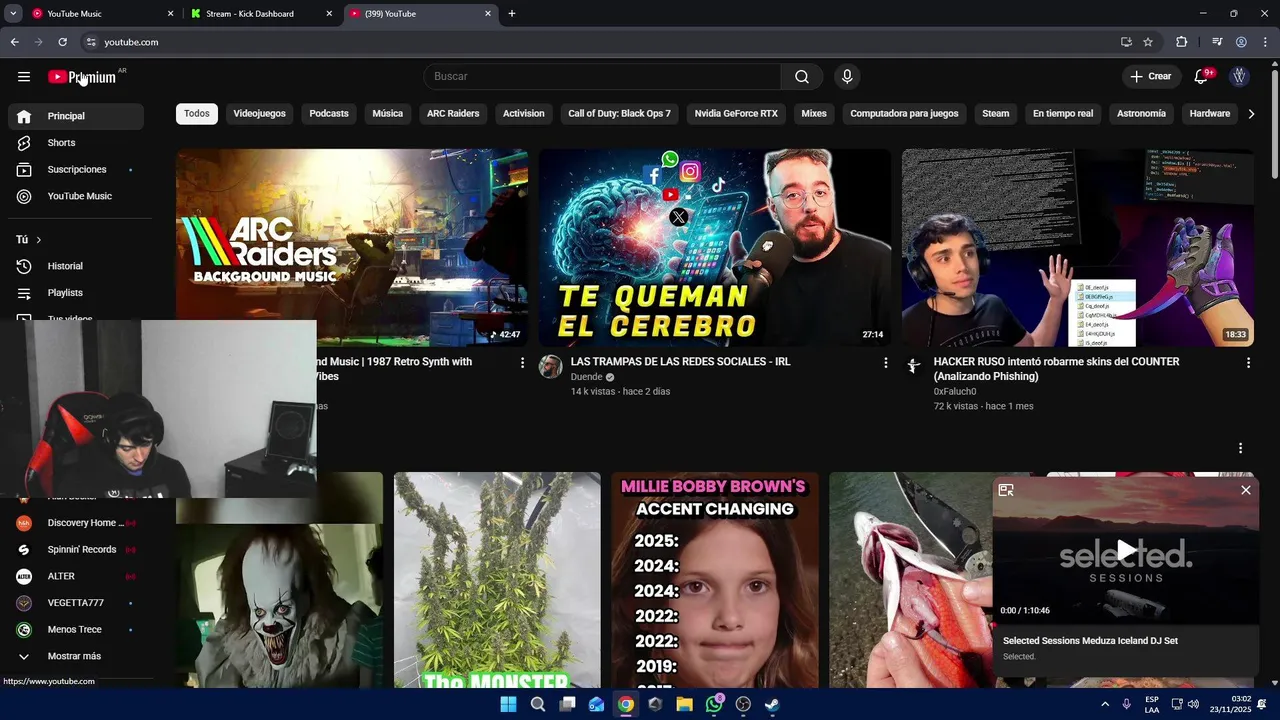Open the Shorts shelf options menu
The height and width of the screenshot is (720, 1280).
(x=1240, y=448)
